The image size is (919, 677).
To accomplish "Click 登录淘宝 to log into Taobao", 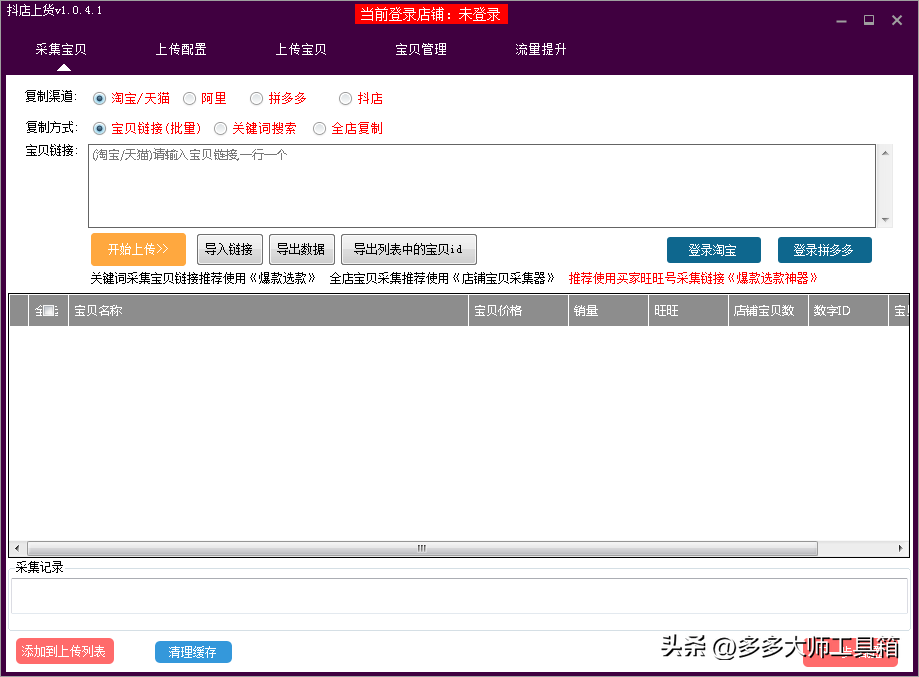I will coord(713,250).
